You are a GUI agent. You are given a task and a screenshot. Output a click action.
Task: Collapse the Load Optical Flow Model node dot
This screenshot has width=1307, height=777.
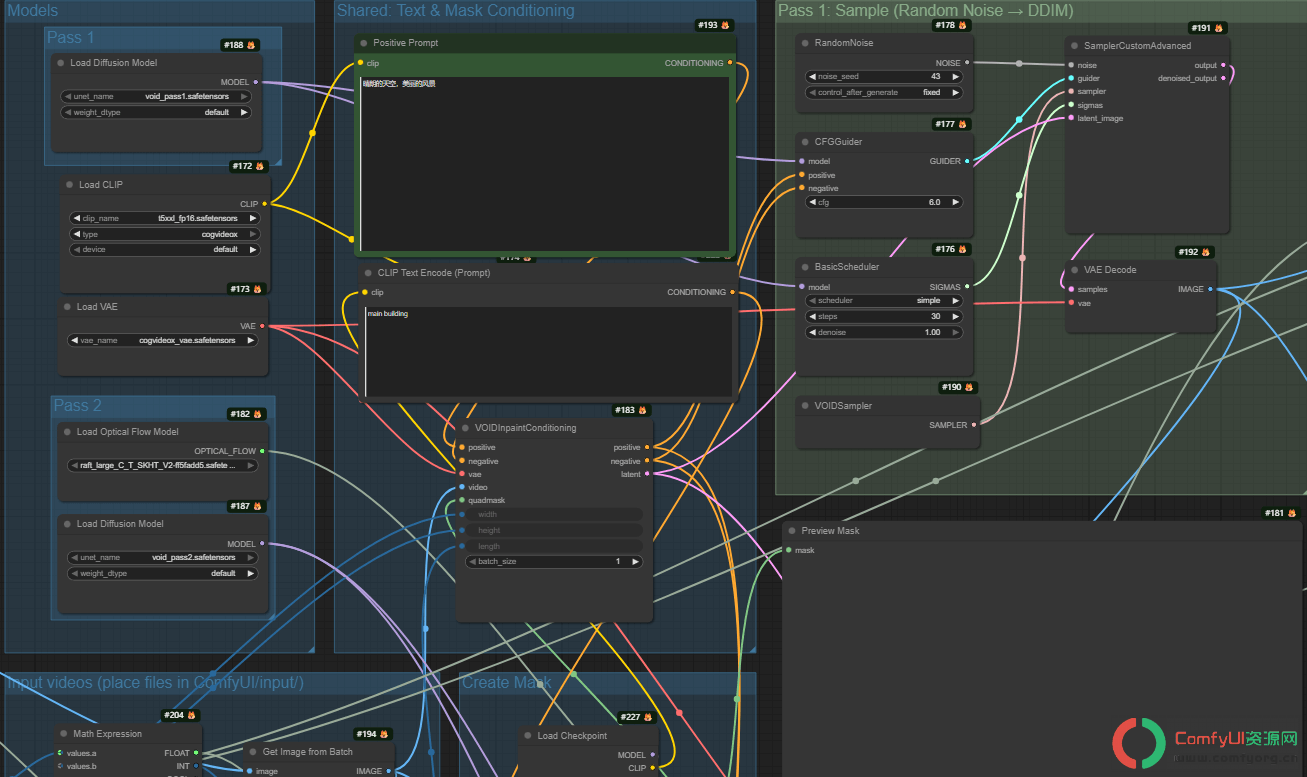[x=66, y=432]
